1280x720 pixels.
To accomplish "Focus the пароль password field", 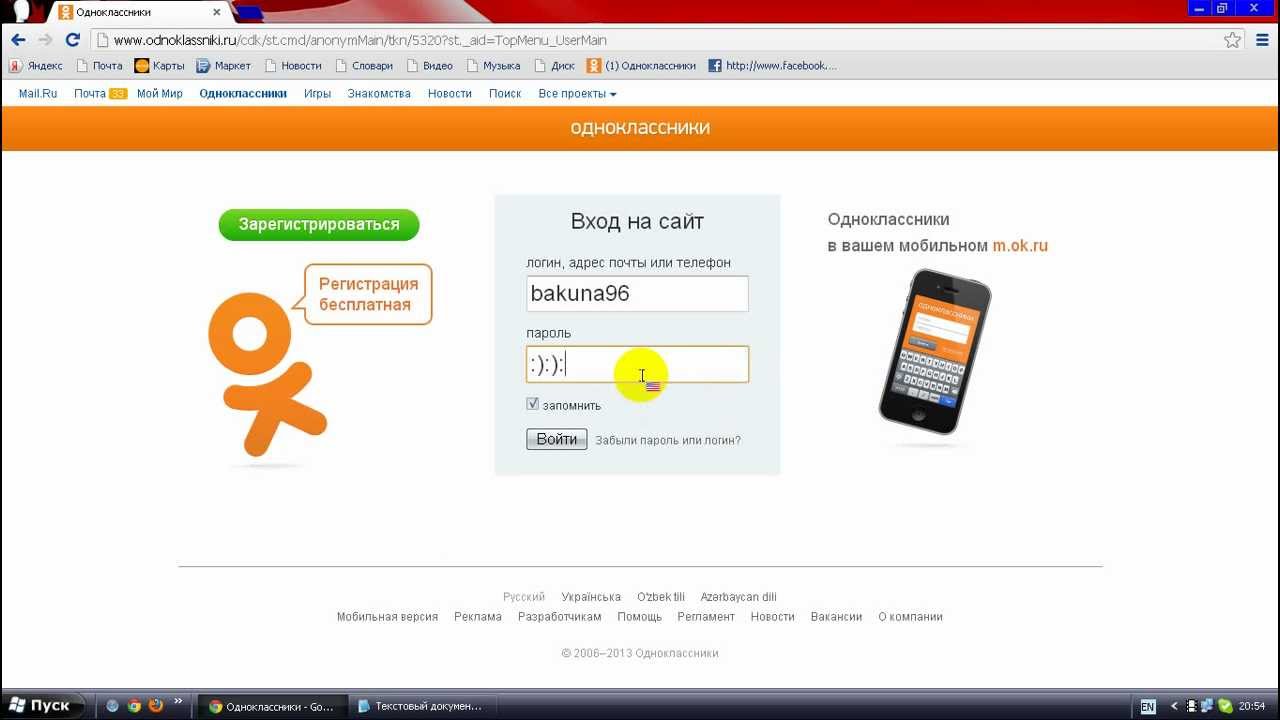I will click(637, 364).
